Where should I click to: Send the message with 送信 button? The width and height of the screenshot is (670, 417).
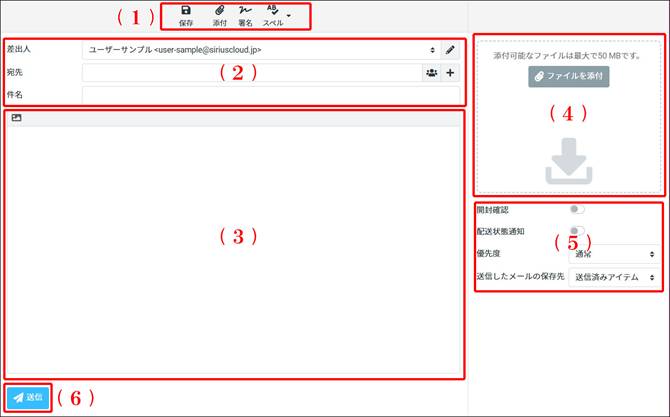pos(28,397)
